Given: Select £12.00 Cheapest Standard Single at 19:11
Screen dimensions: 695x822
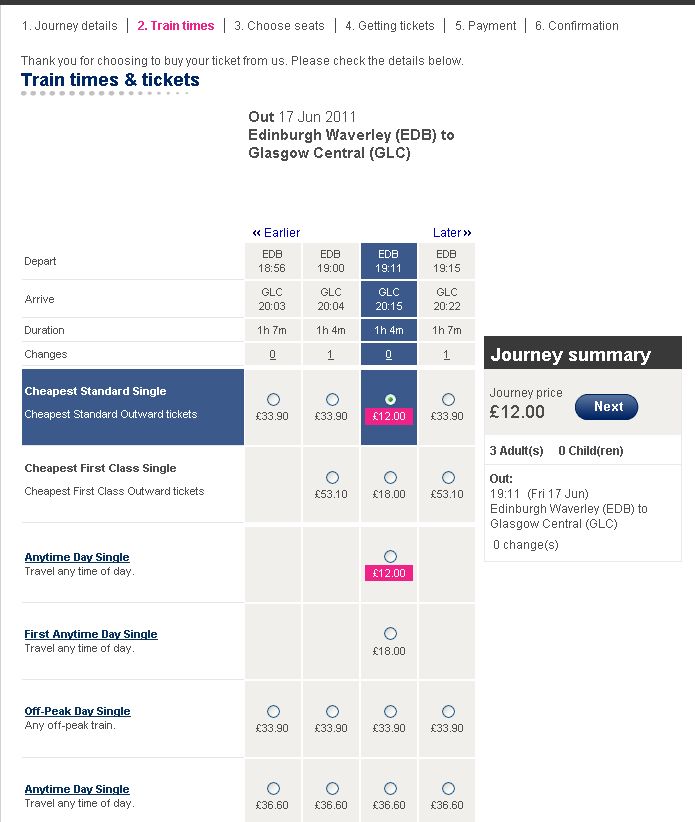Looking at the screenshot, I should [x=390, y=400].
